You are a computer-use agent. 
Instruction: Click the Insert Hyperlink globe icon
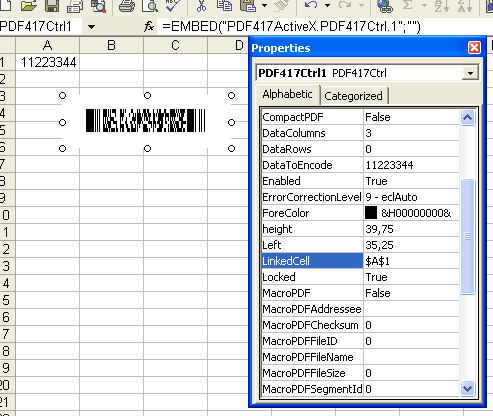pyautogui.click(x=385, y=6)
